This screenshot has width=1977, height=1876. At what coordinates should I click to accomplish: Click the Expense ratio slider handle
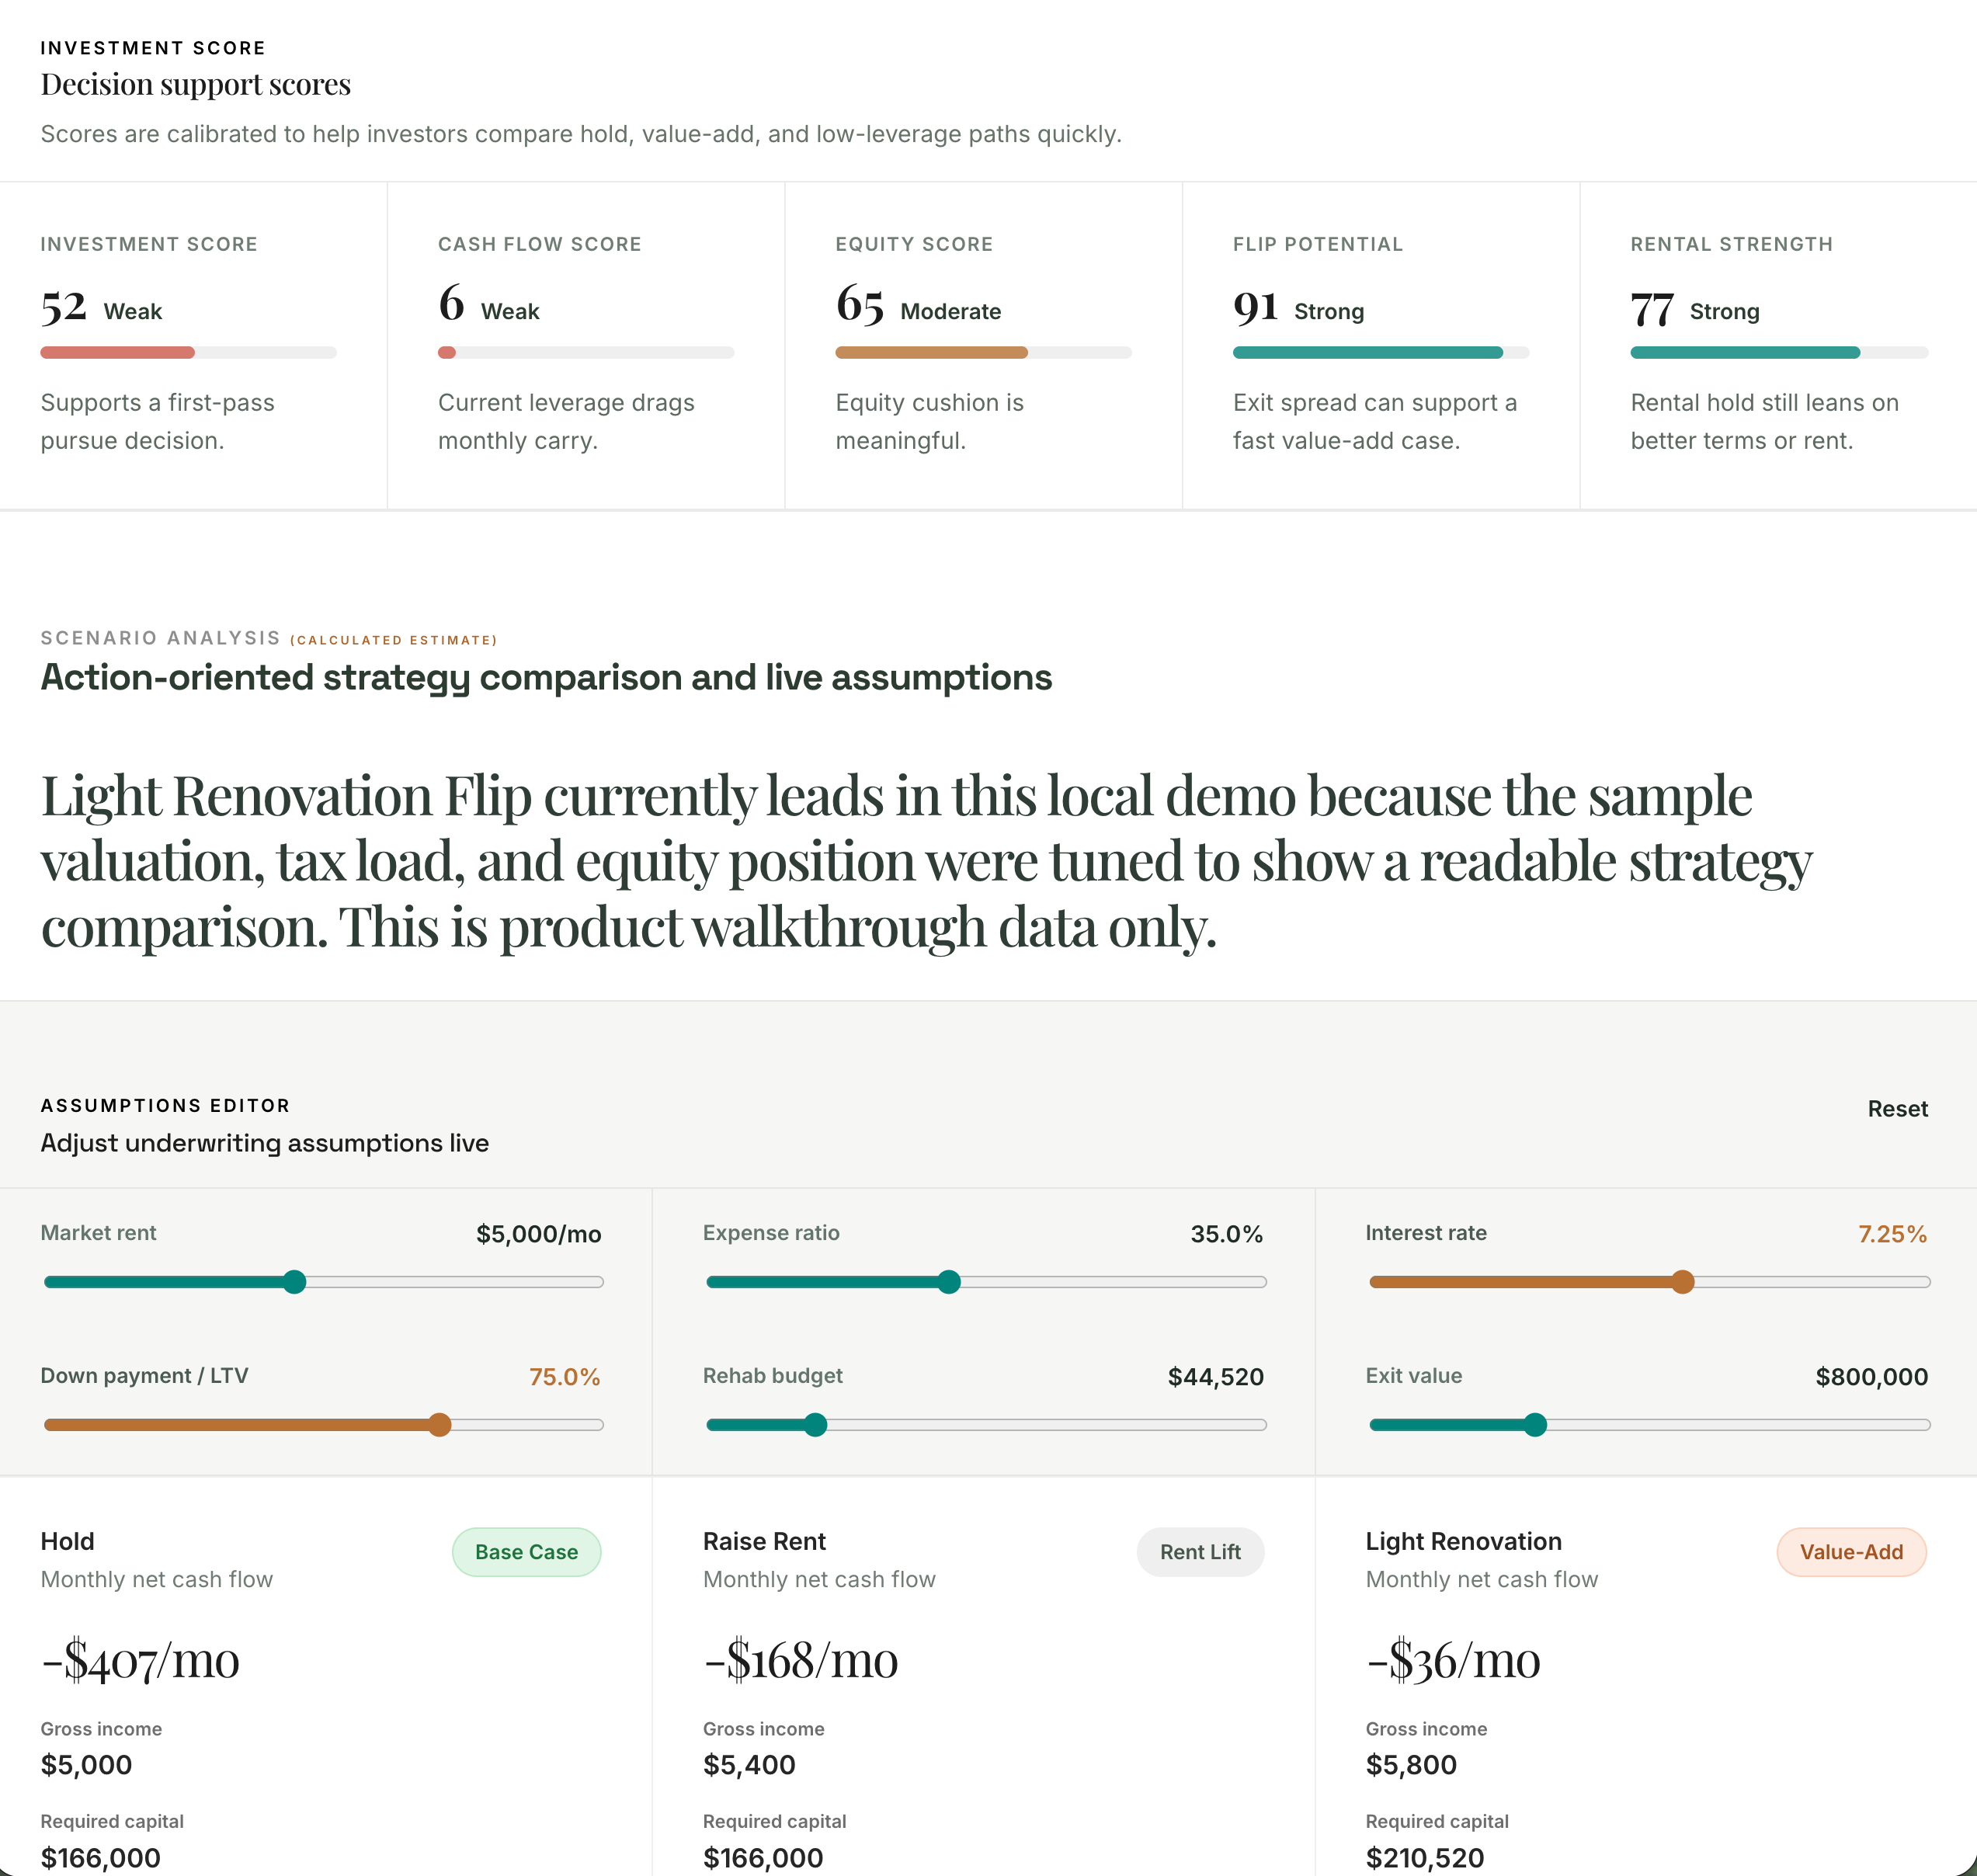949,1282
